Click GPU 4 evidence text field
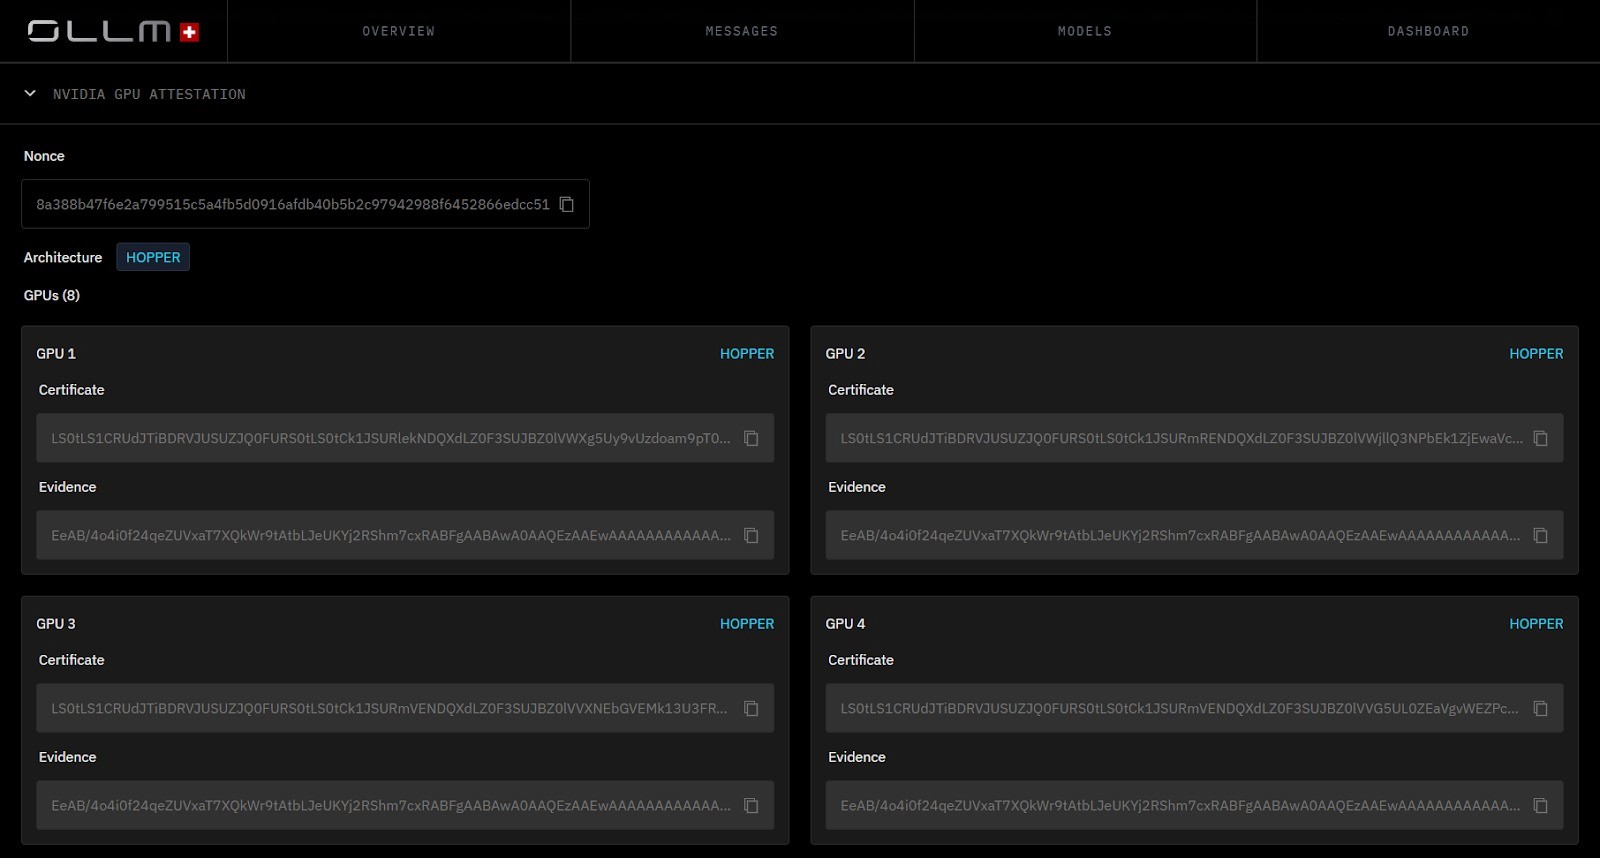Viewport: 1600px width, 858px height. (1194, 805)
